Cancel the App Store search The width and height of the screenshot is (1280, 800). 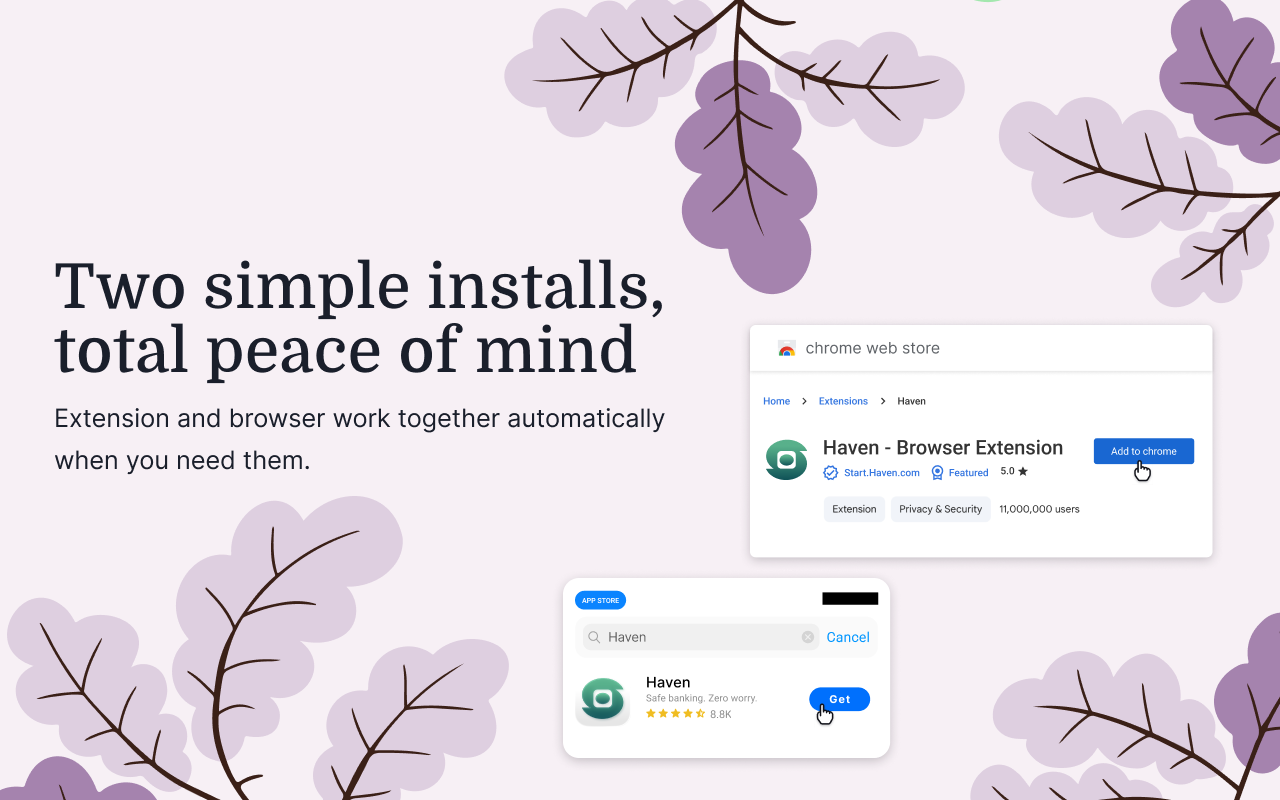(x=848, y=637)
